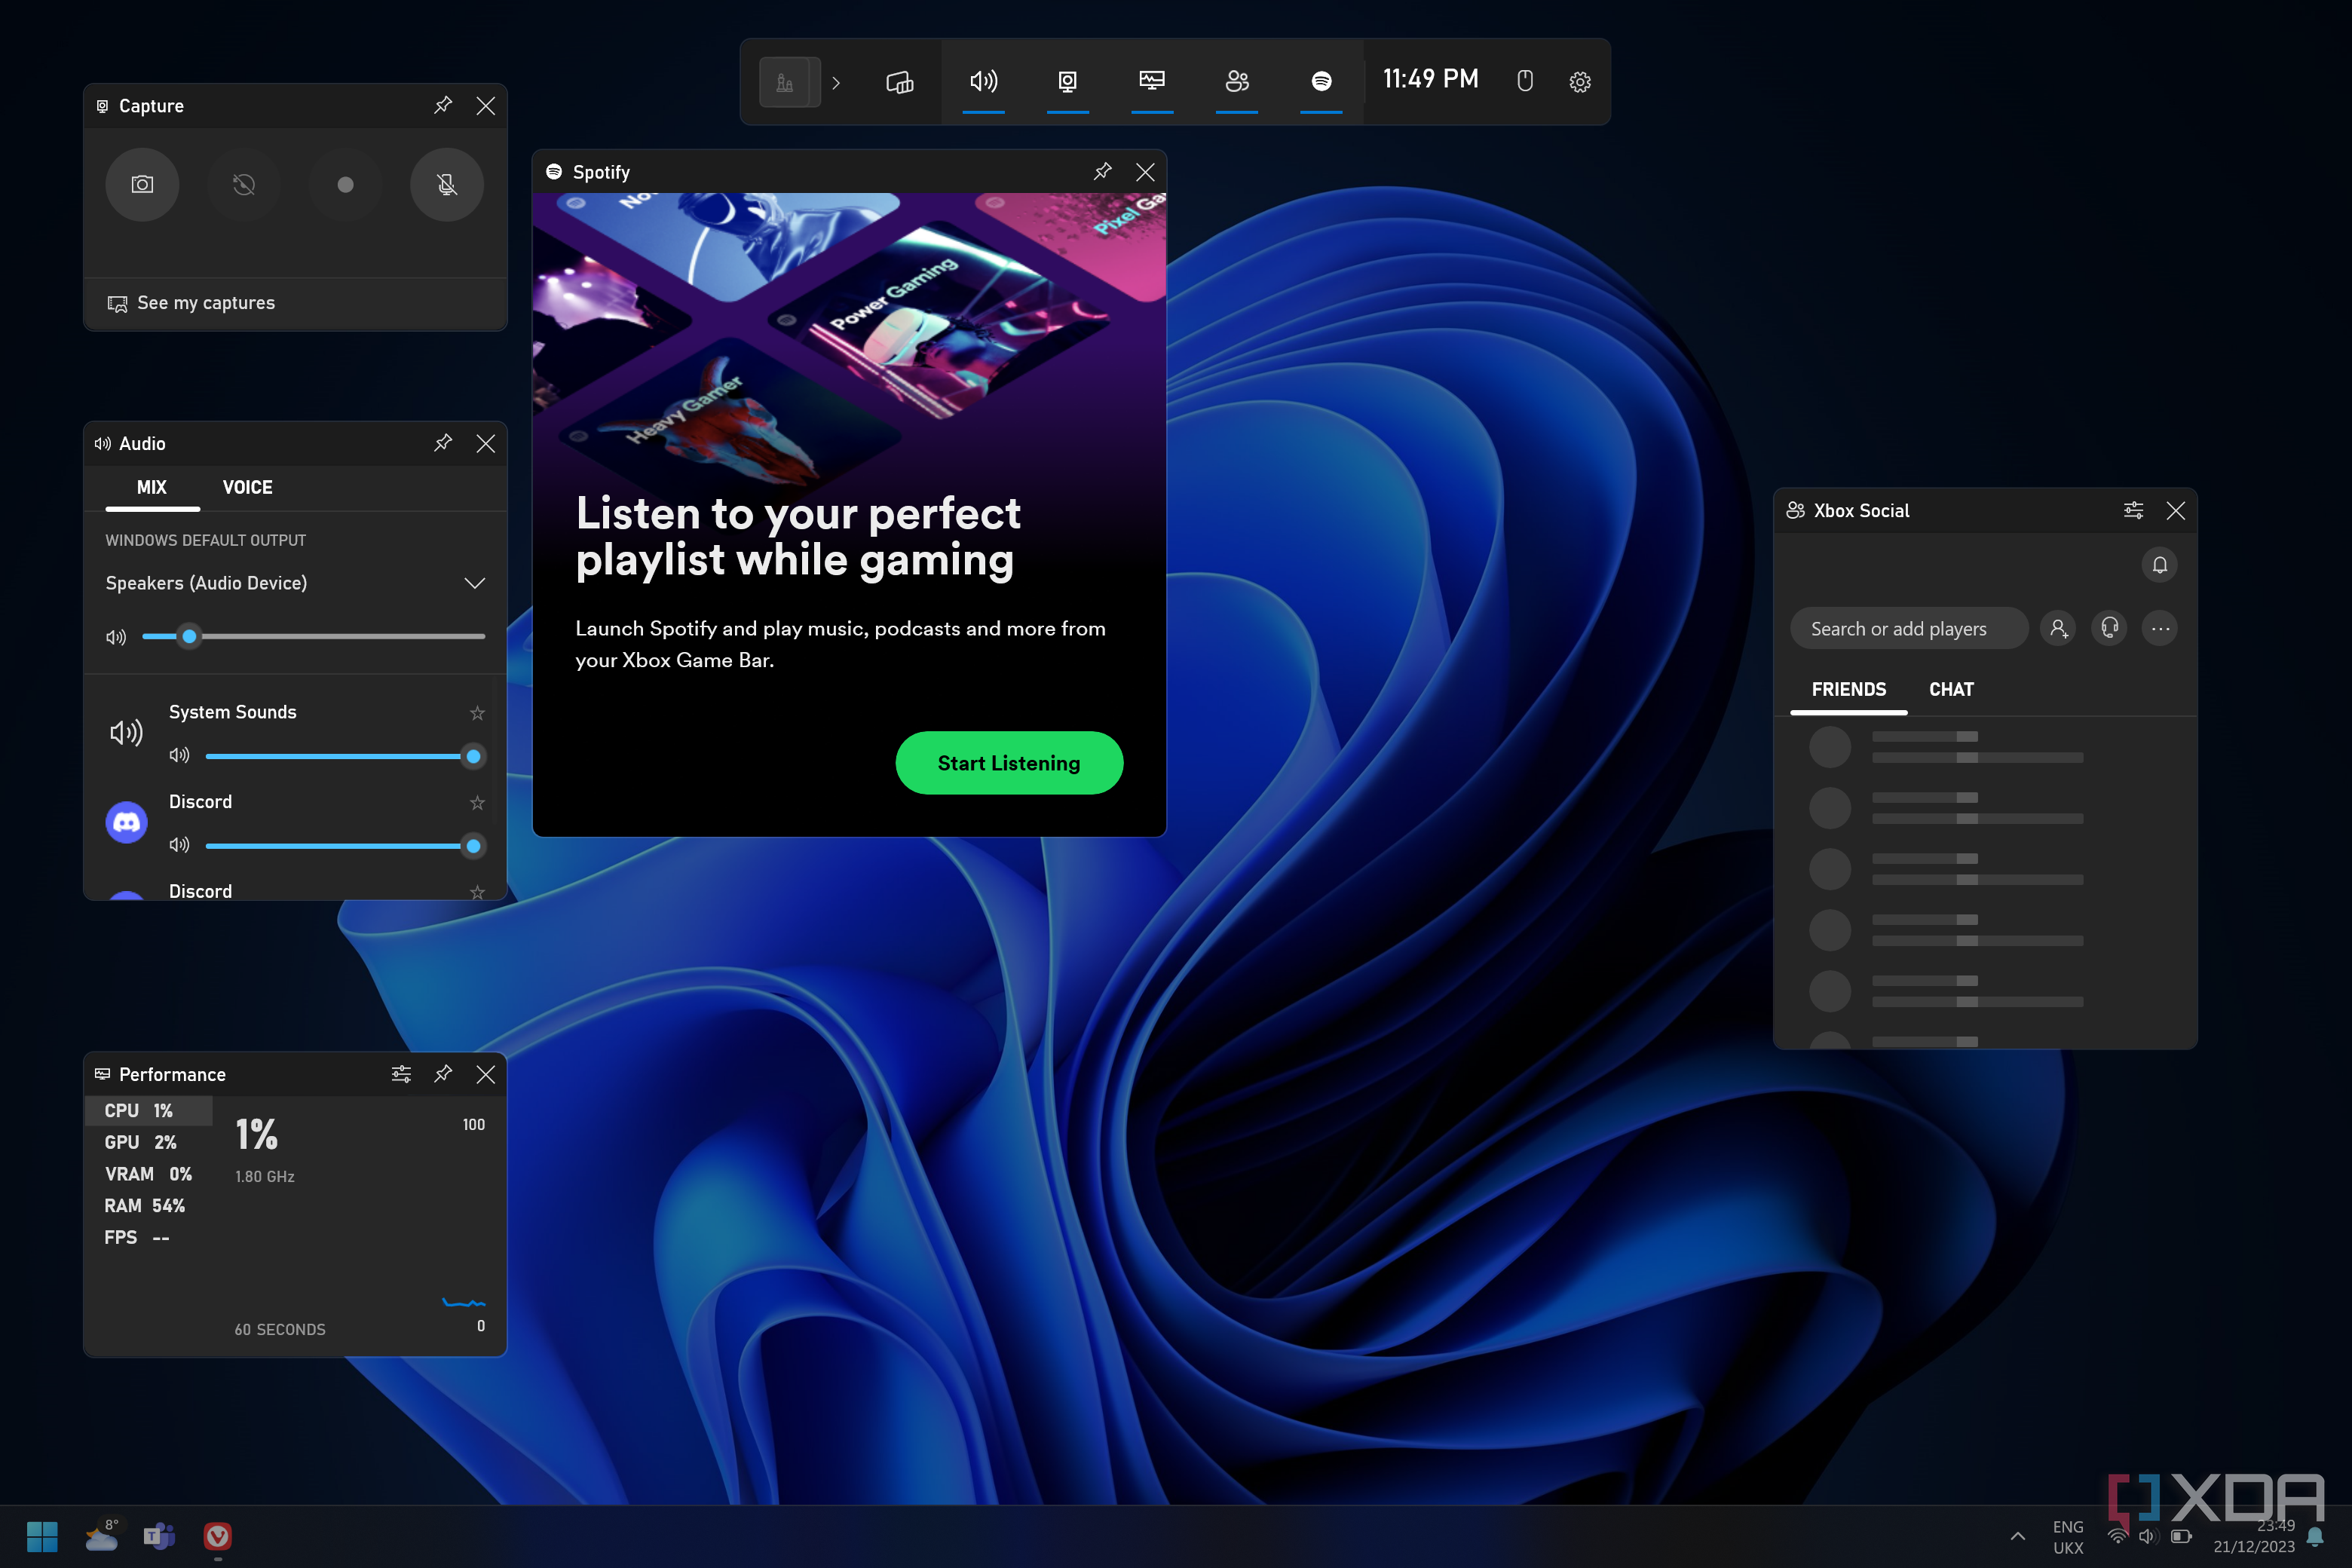This screenshot has height=1568, width=2352.
Task: Click the headset party icon
Action: 2109,629
